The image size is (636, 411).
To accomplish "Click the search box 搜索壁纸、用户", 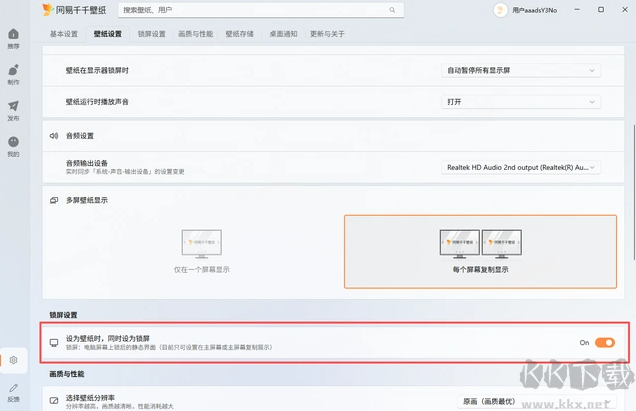I will pyautogui.click(x=261, y=10).
